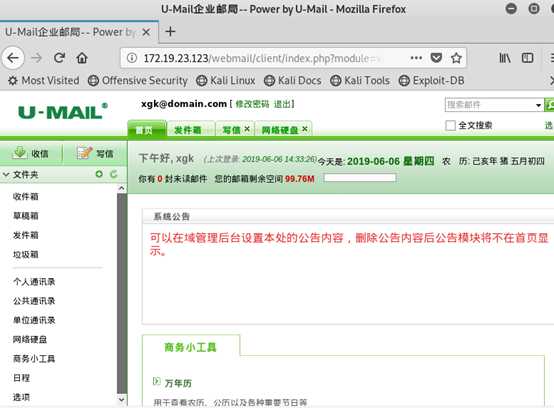Collapse the 文件夹 section chevron
The width and height of the screenshot is (554, 408).
click(6, 174)
